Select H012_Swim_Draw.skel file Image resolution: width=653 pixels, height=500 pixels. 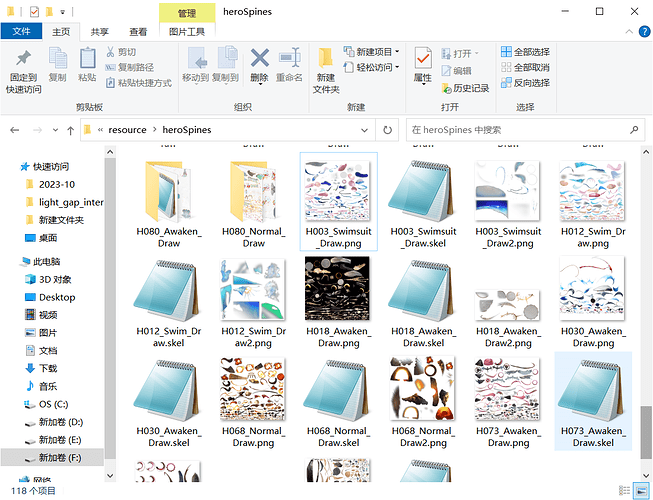[169, 301]
